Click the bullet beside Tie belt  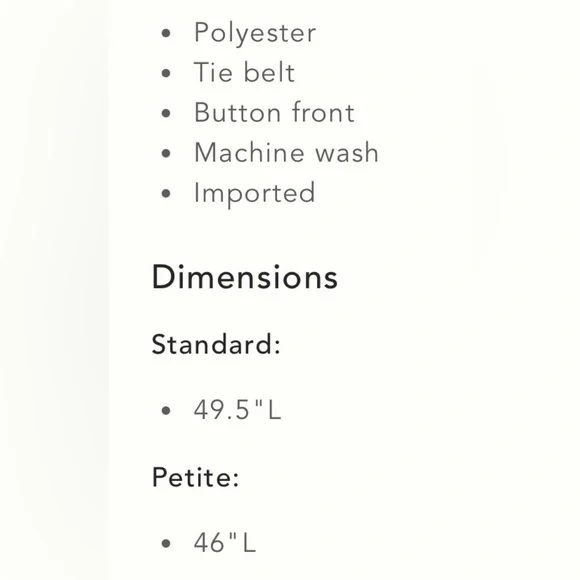[166, 73]
